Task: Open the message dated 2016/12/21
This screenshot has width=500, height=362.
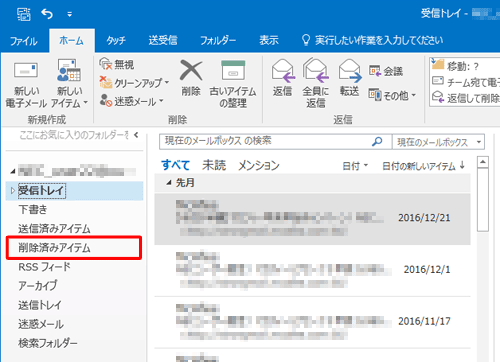Action: [312, 219]
